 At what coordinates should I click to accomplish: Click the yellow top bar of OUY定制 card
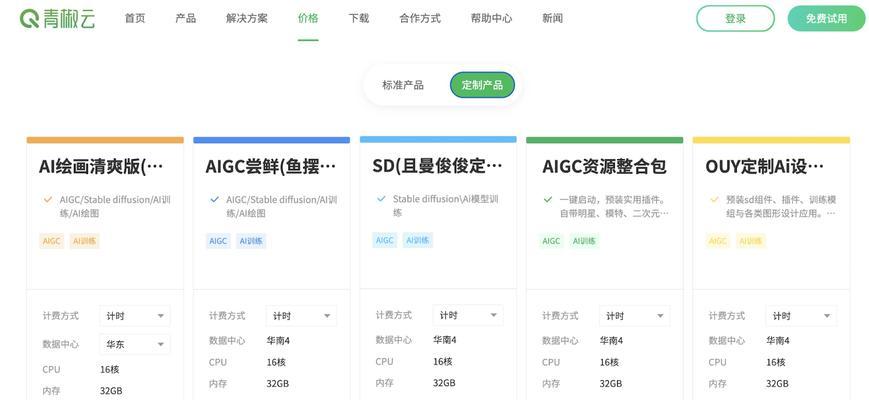(771, 140)
